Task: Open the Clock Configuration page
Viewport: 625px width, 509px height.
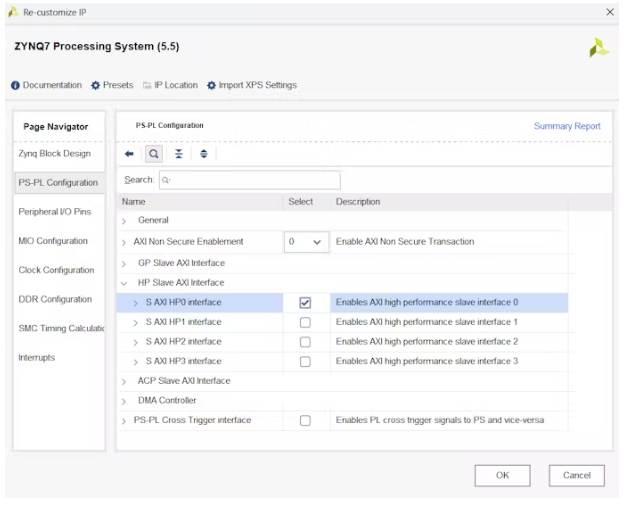Action: pos(55,270)
